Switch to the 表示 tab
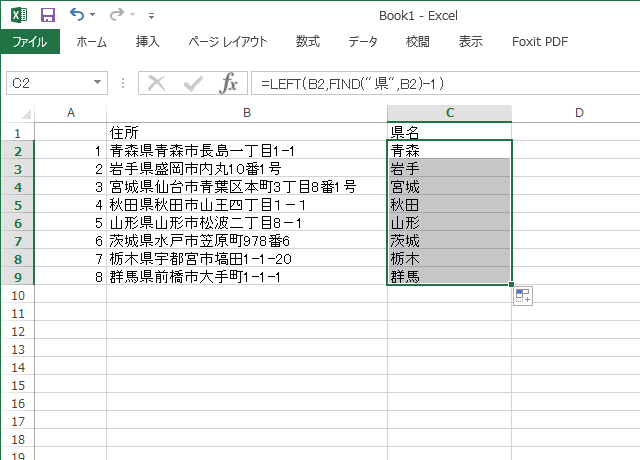640x460 pixels. [x=471, y=42]
